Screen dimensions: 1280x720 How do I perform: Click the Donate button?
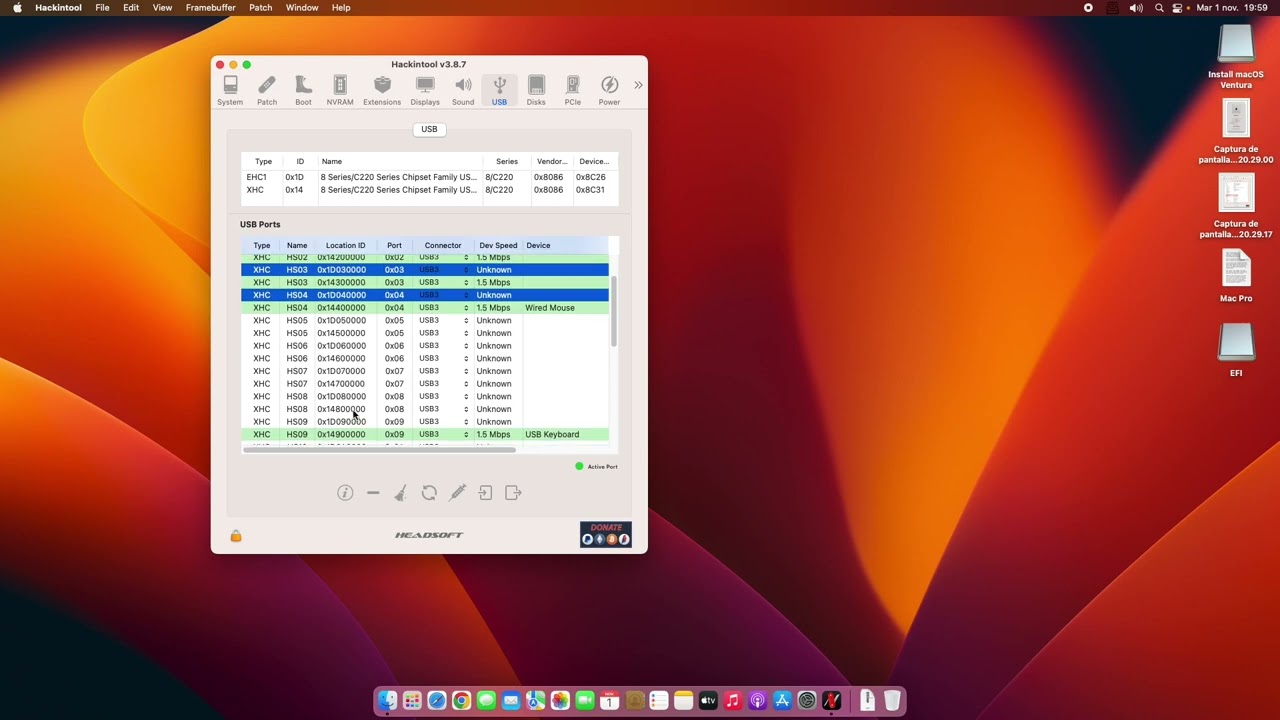[x=606, y=534]
